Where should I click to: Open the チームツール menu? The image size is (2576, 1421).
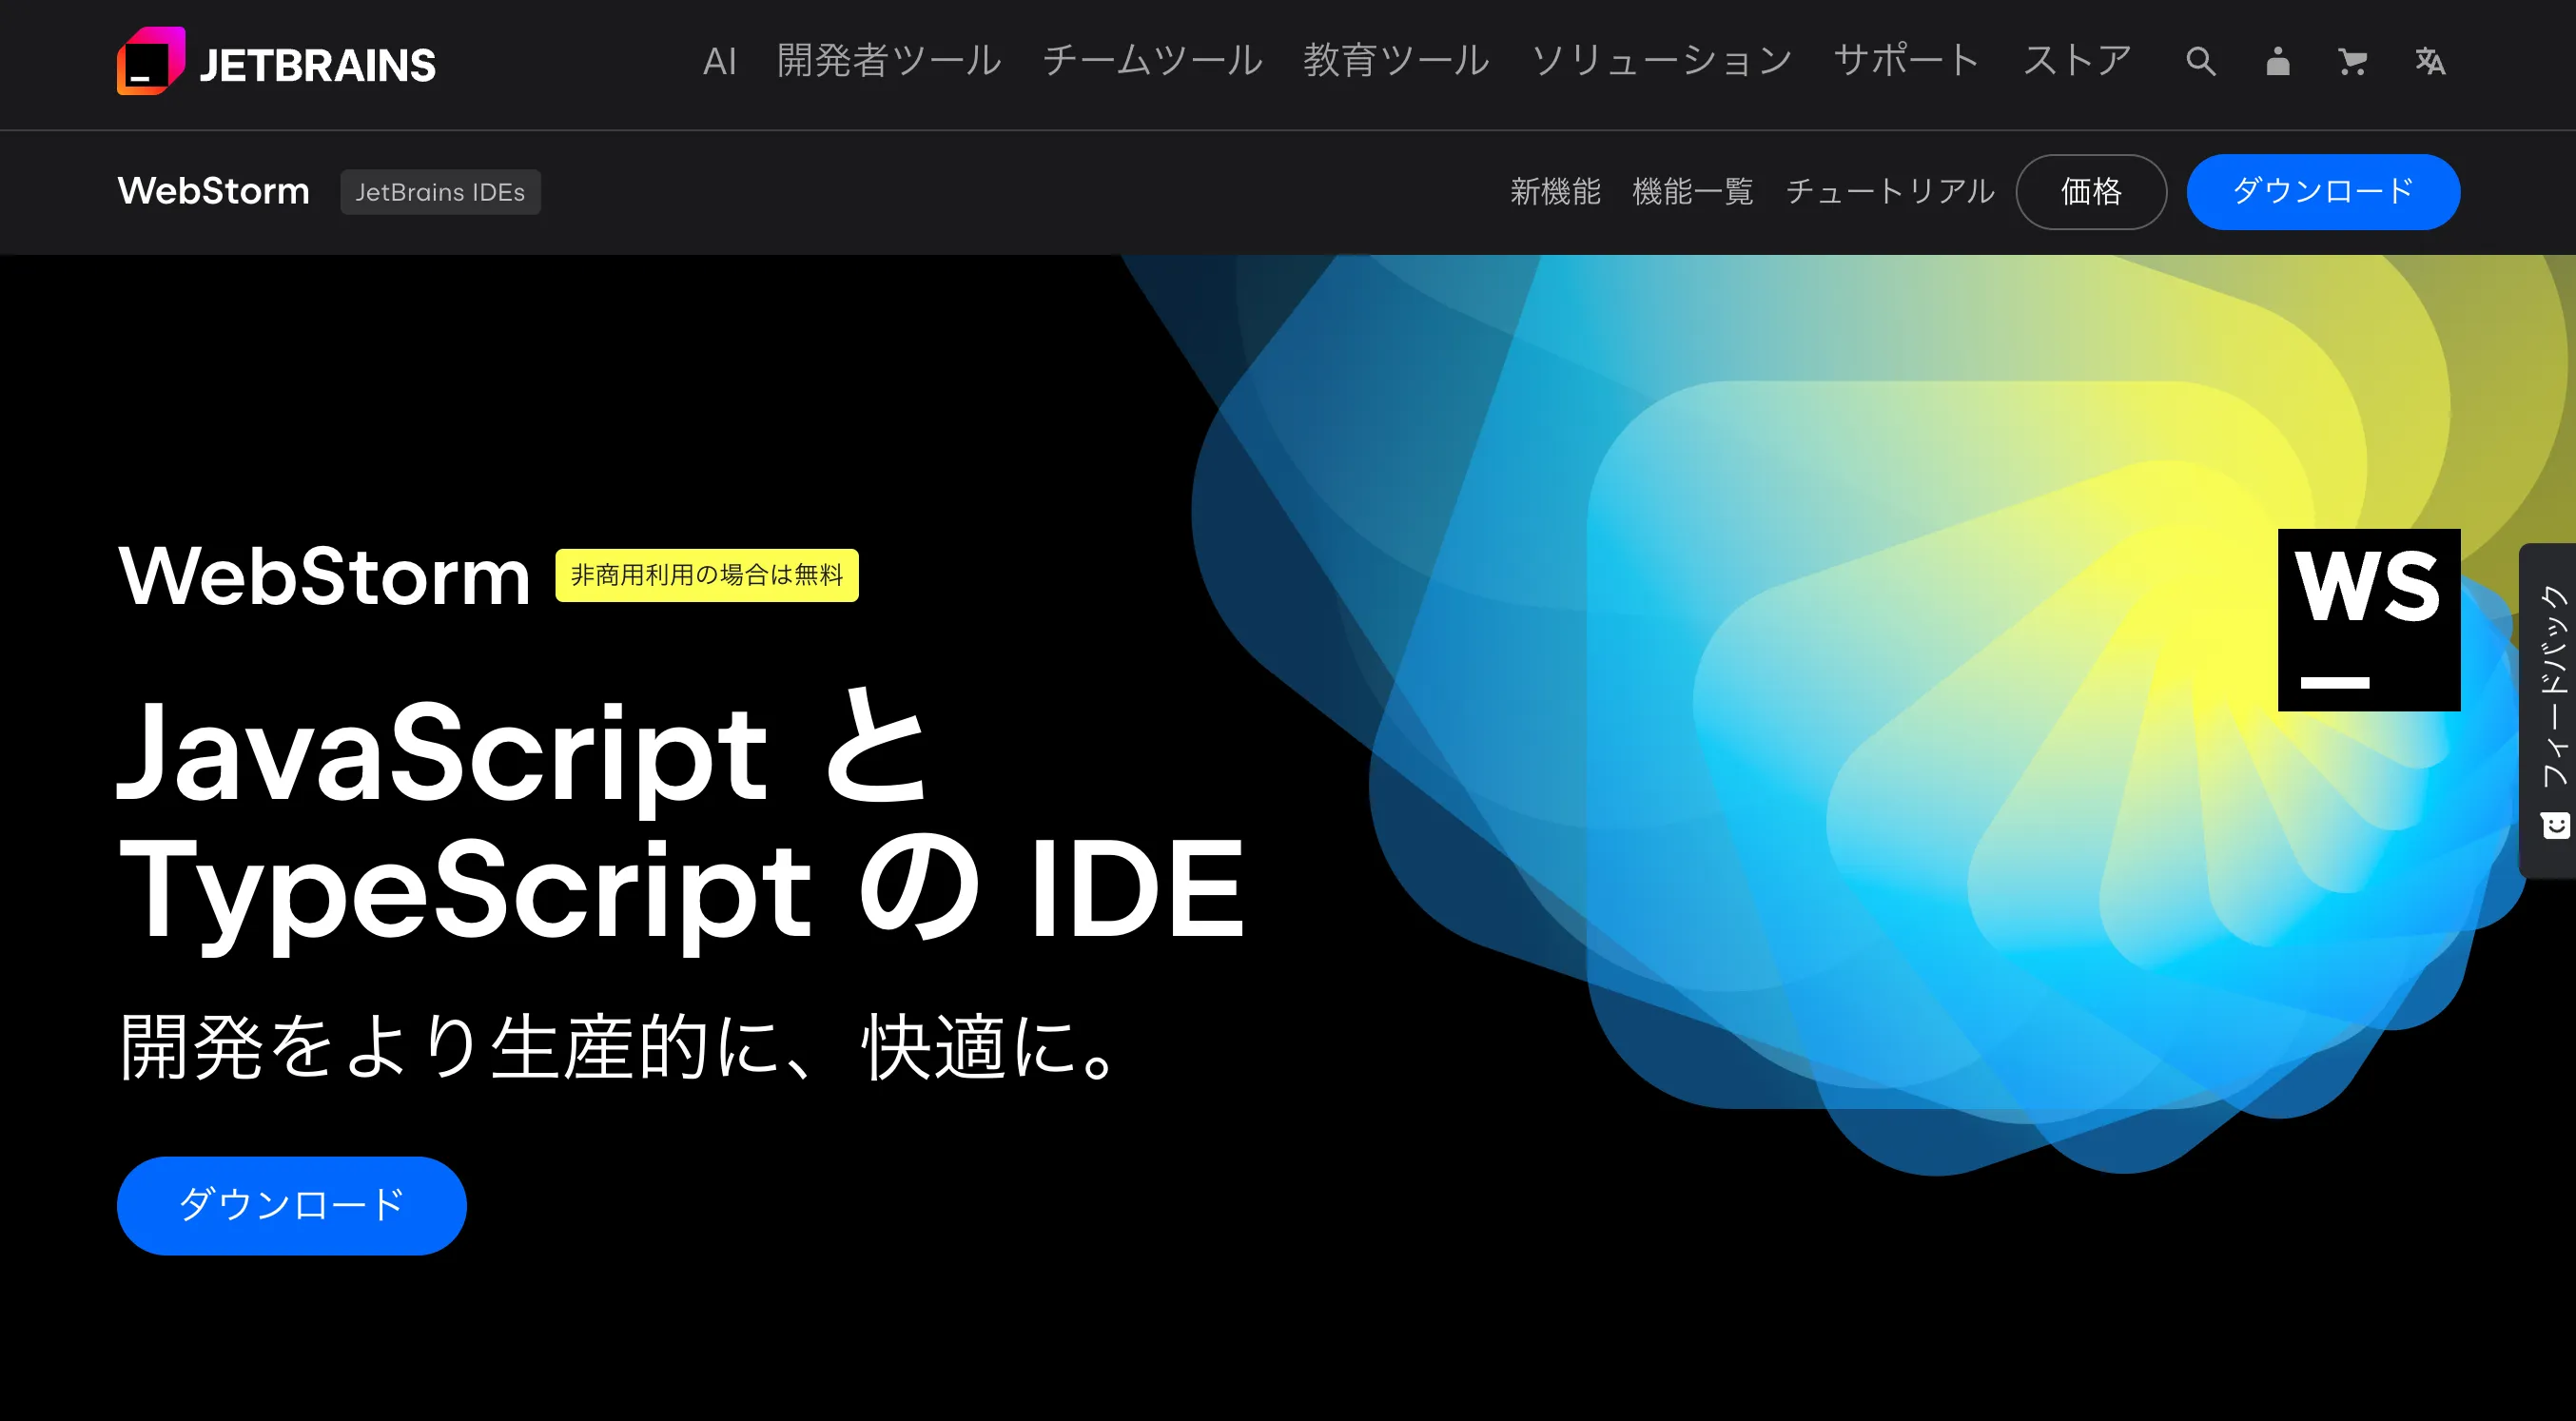(x=1152, y=62)
